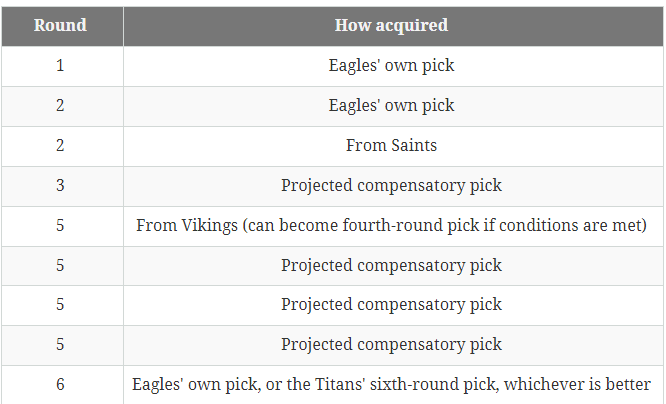The image size is (666, 404).
Task: Click the word "Titans'" in the last row
Action: pos(338,384)
